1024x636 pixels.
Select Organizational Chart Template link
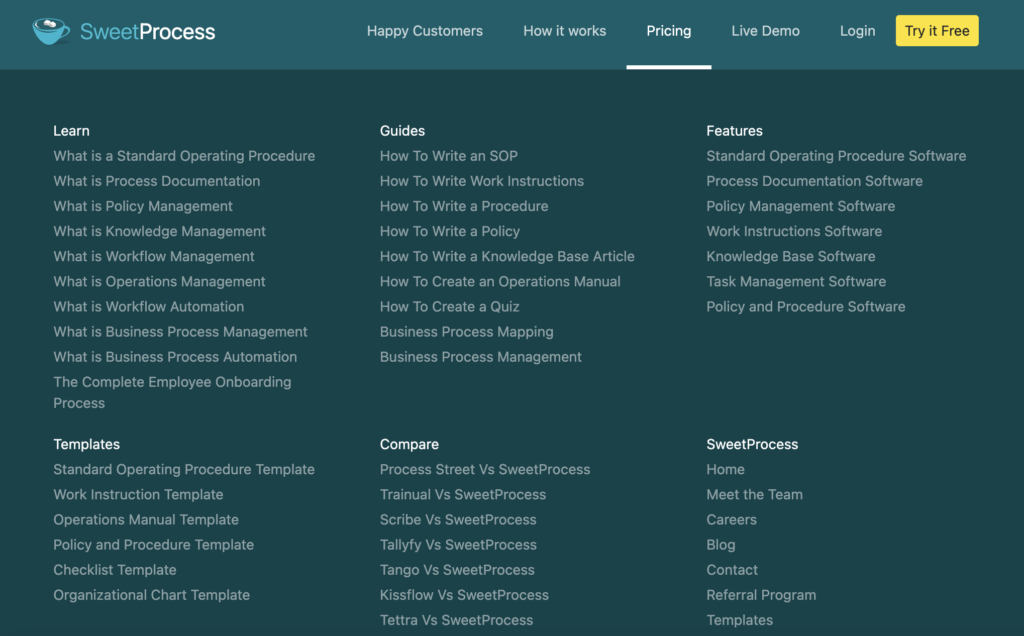pyautogui.click(x=151, y=595)
